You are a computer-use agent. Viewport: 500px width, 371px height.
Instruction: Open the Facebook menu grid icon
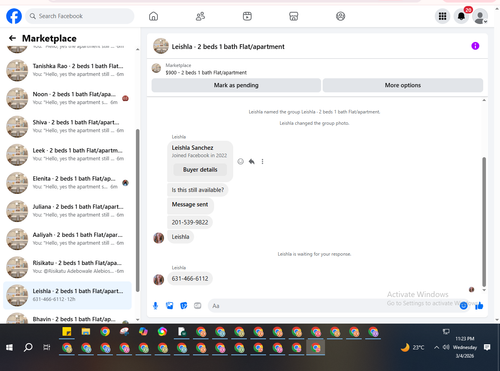pyautogui.click(x=442, y=16)
